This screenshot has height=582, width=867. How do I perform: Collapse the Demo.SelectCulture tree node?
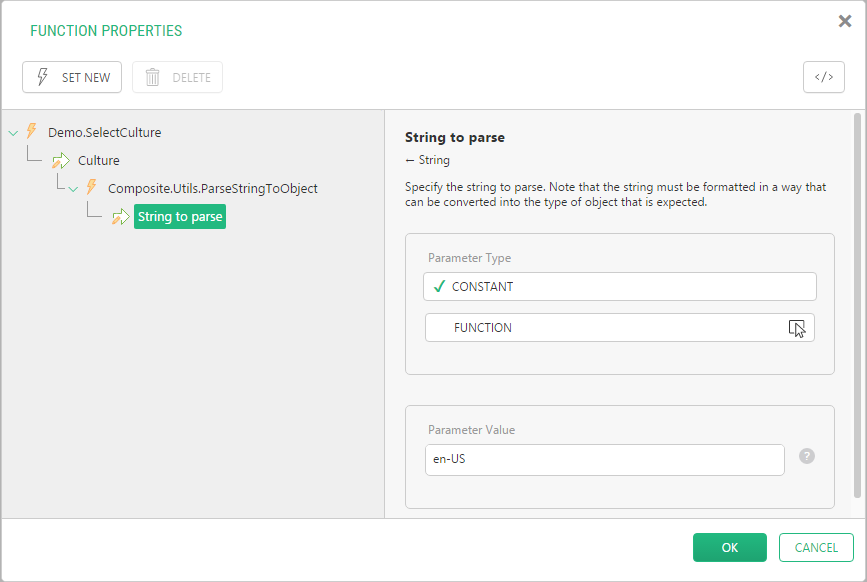pyautogui.click(x=13, y=133)
